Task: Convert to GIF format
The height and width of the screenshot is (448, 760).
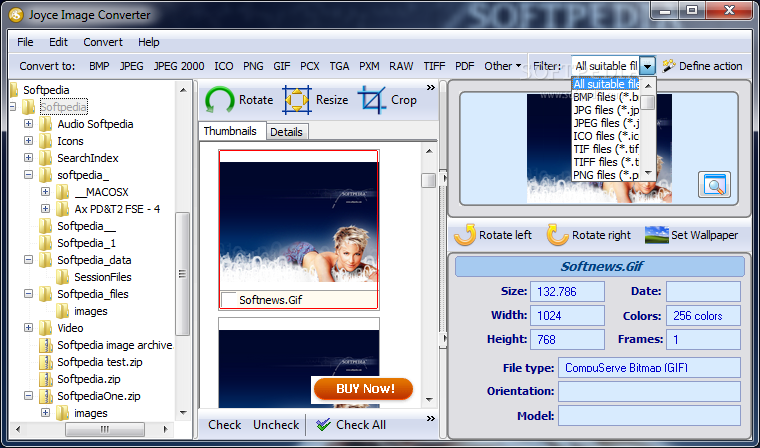Action: (282, 66)
